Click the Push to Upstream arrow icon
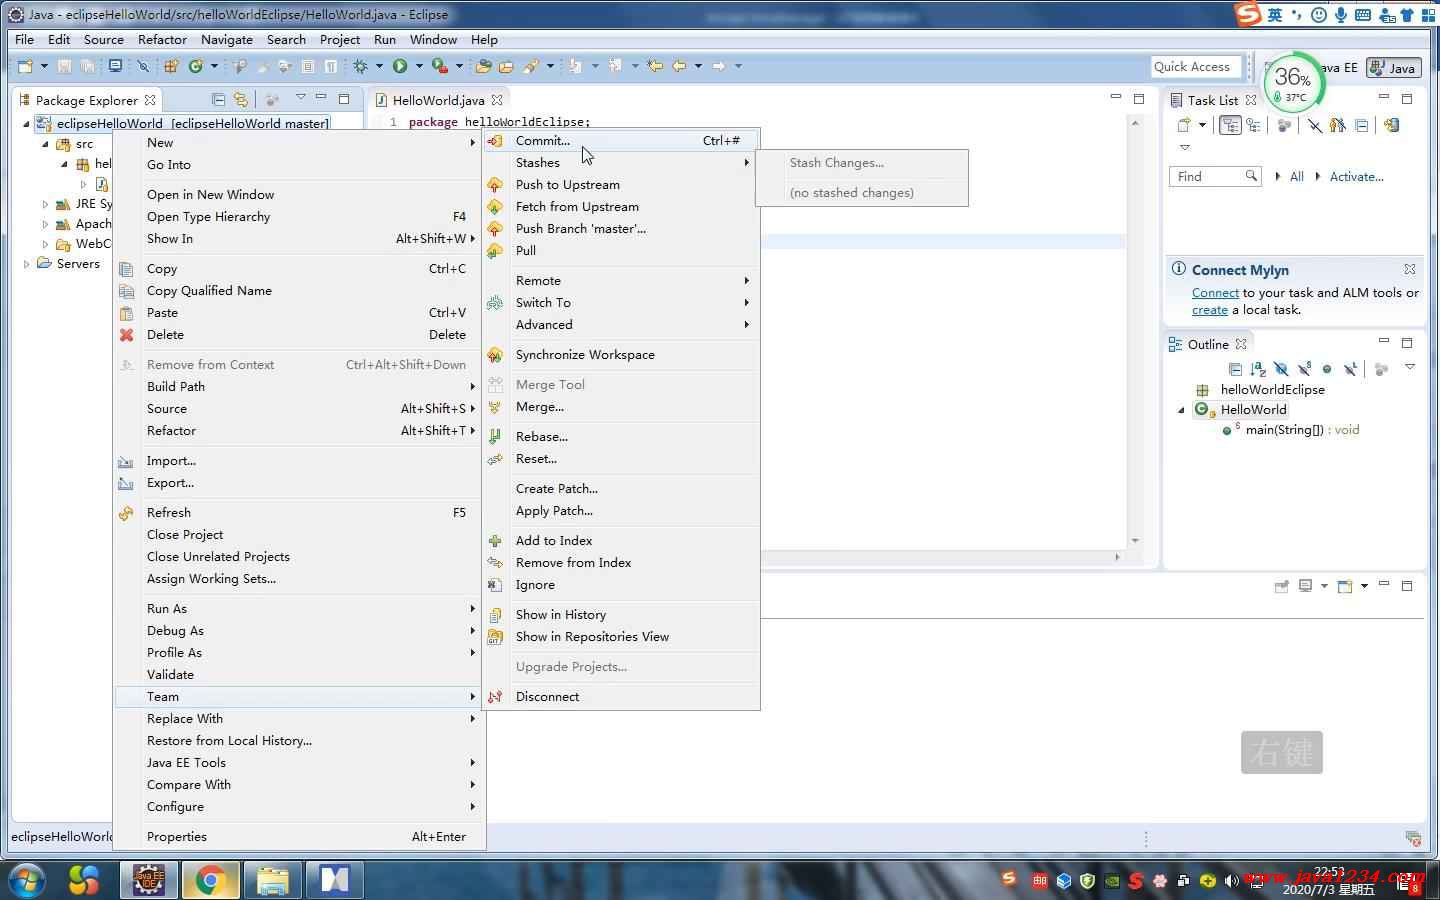 pos(495,185)
